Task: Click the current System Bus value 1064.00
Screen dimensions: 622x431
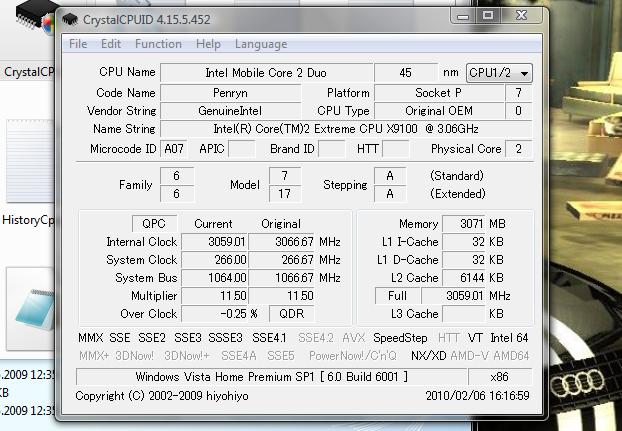Action: pos(214,278)
